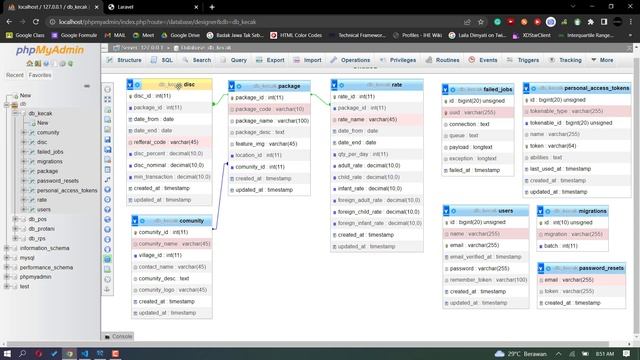Open the SQL tab
The width and height of the screenshot is (640, 360).
[x=162, y=60]
